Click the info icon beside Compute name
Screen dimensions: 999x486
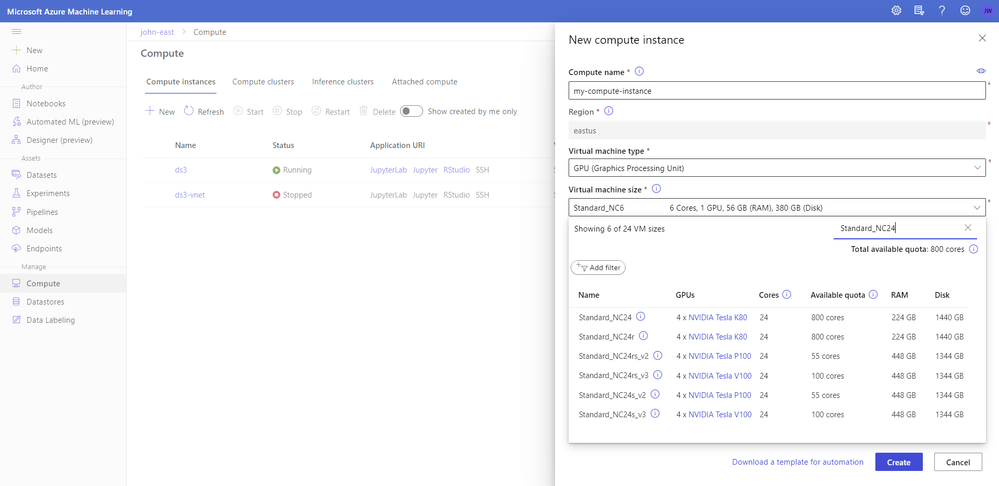click(x=640, y=71)
